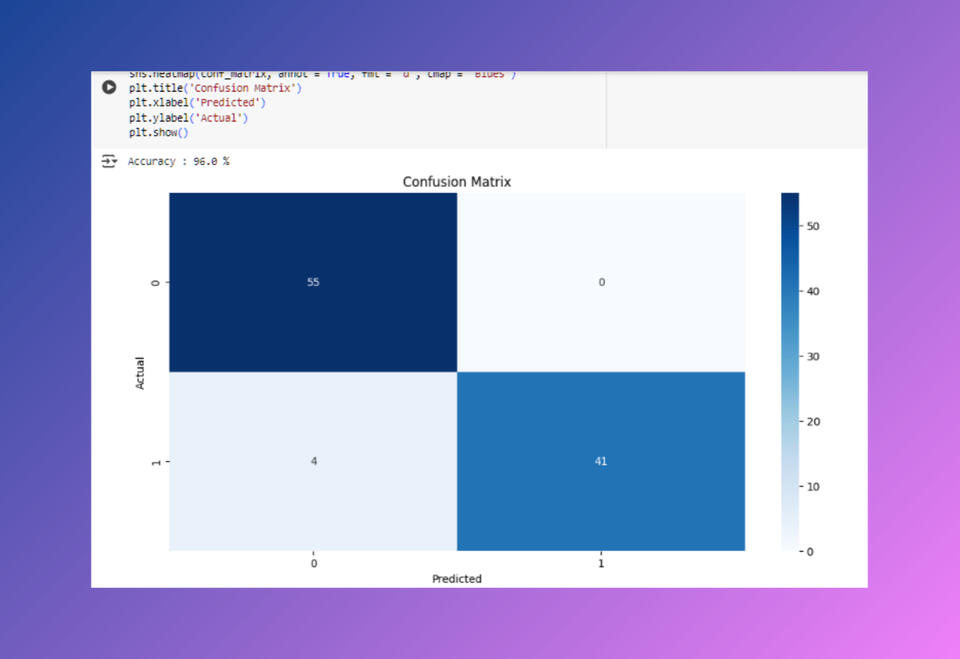The image size is (960, 659).
Task: Click the heatmap cell showing 0
Action: pyautogui.click(x=600, y=282)
